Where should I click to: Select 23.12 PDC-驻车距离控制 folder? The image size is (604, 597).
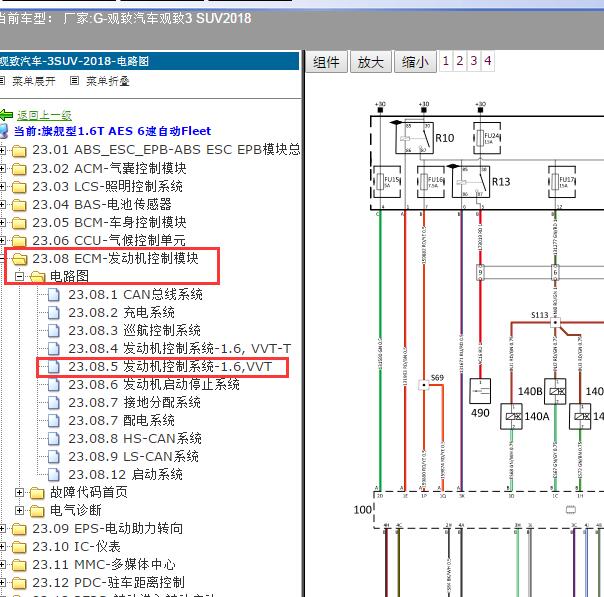click(108, 582)
